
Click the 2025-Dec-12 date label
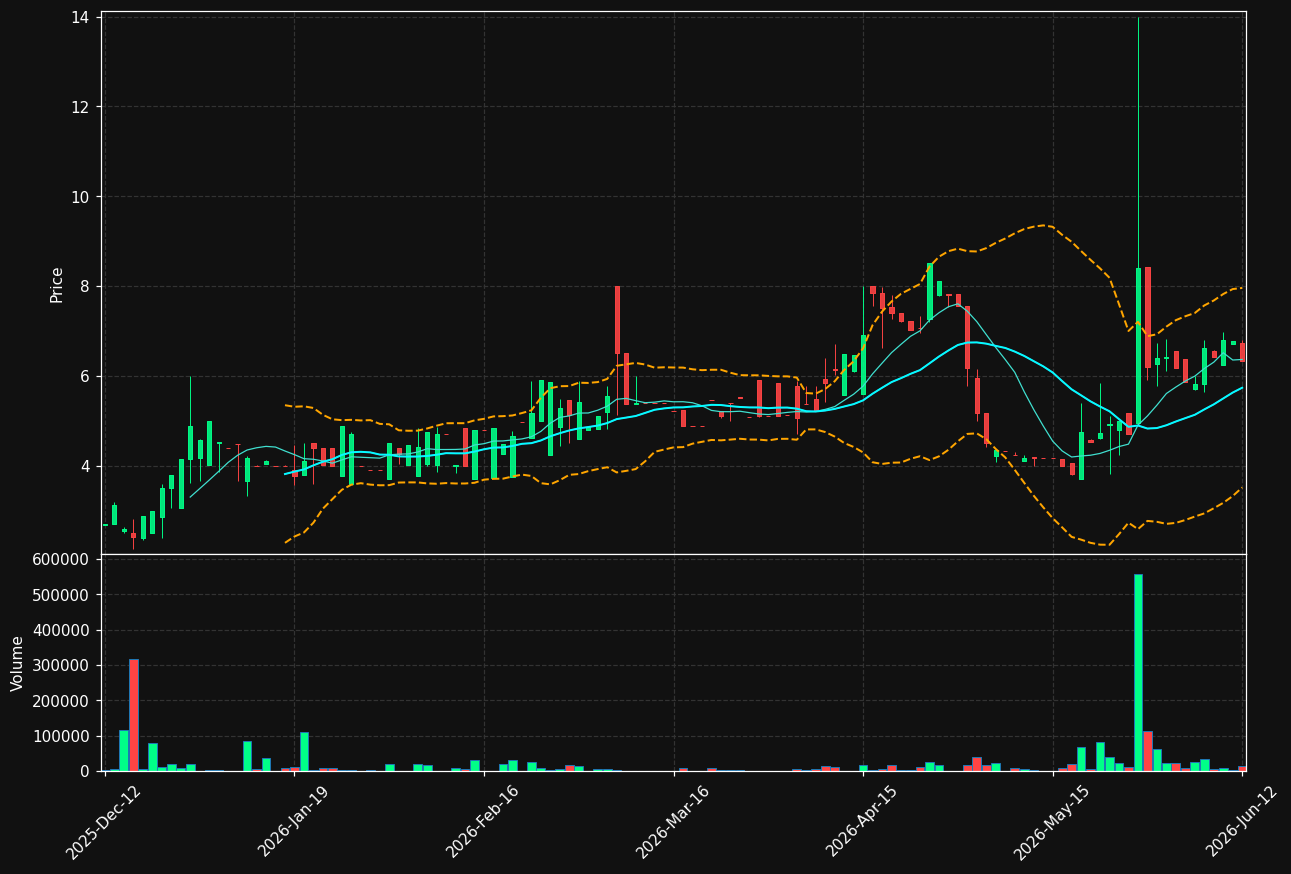[x=104, y=822]
